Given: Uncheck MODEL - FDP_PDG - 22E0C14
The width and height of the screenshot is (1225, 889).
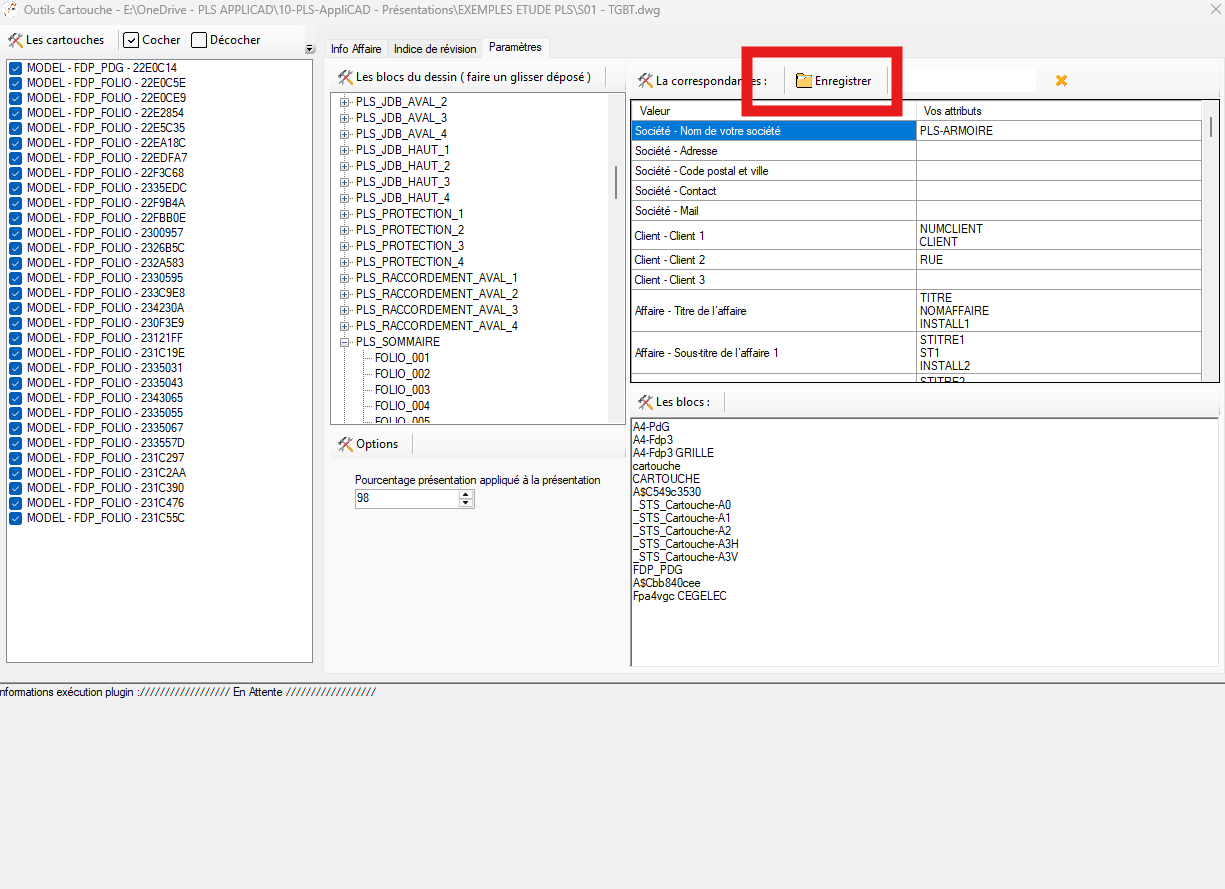Looking at the screenshot, I should [15, 68].
